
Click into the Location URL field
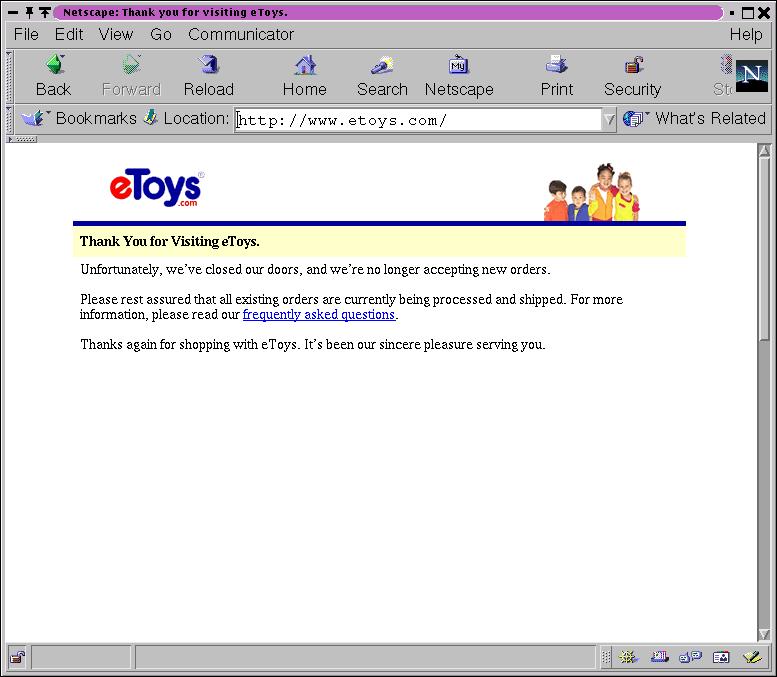point(418,120)
